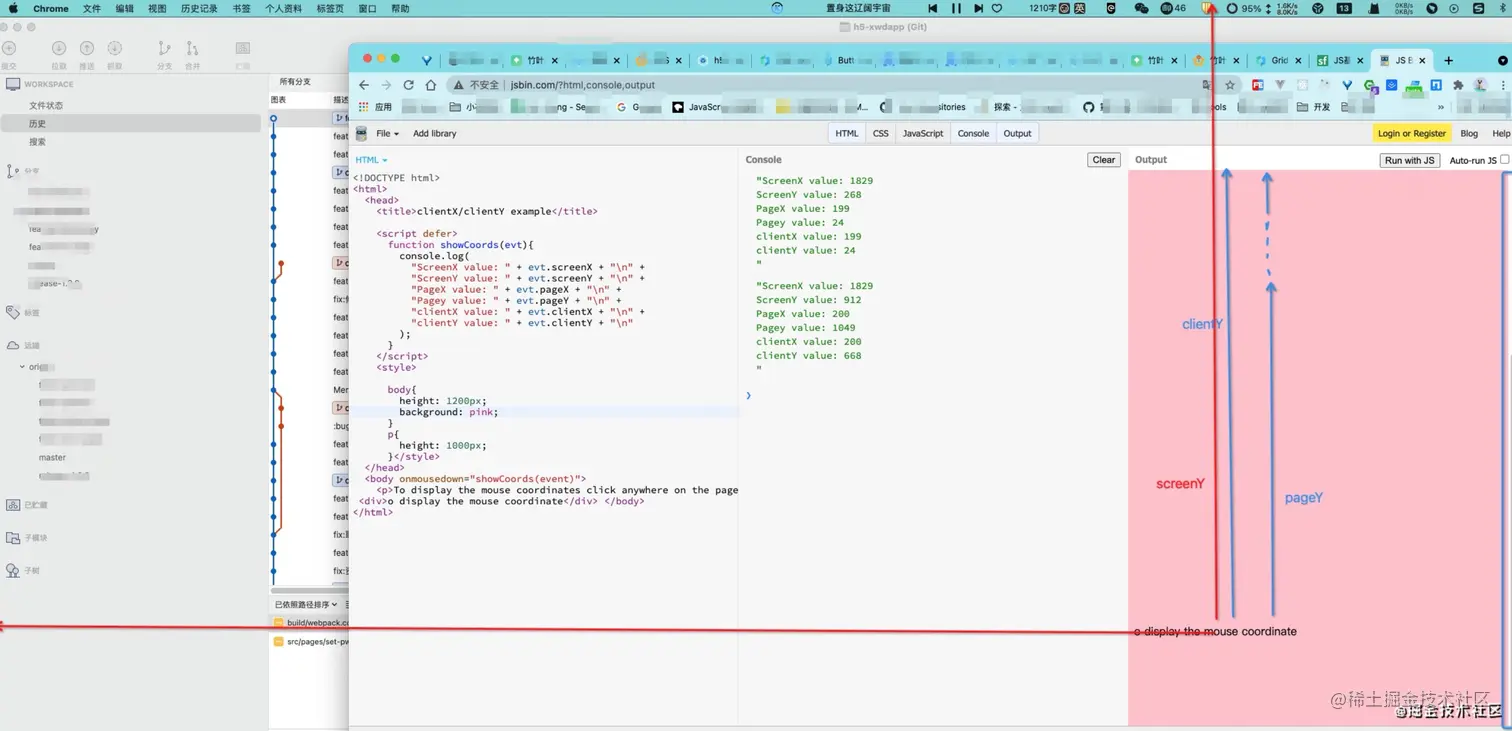Open the Chrome home page button
Screen dimensions: 1512x731
tap(431, 85)
